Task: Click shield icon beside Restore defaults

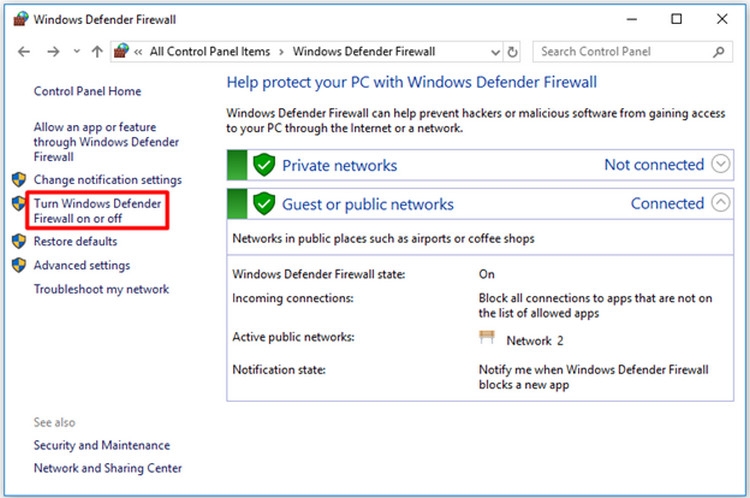Action: (19, 241)
